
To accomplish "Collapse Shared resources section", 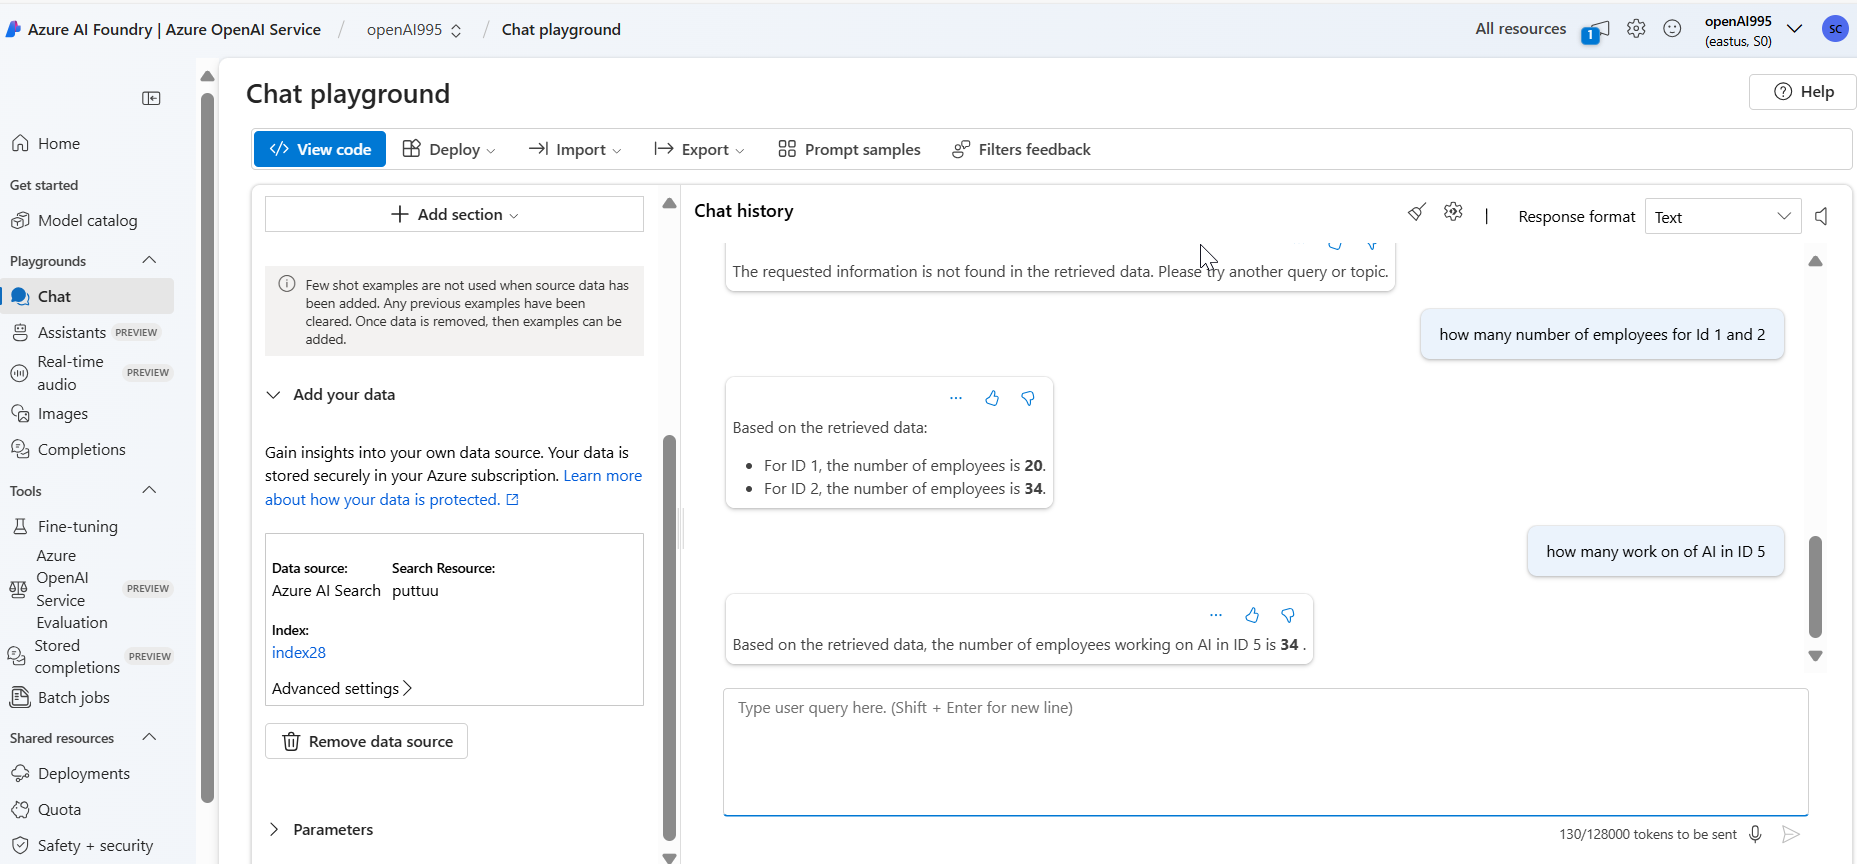I will click(x=149, y=737).
